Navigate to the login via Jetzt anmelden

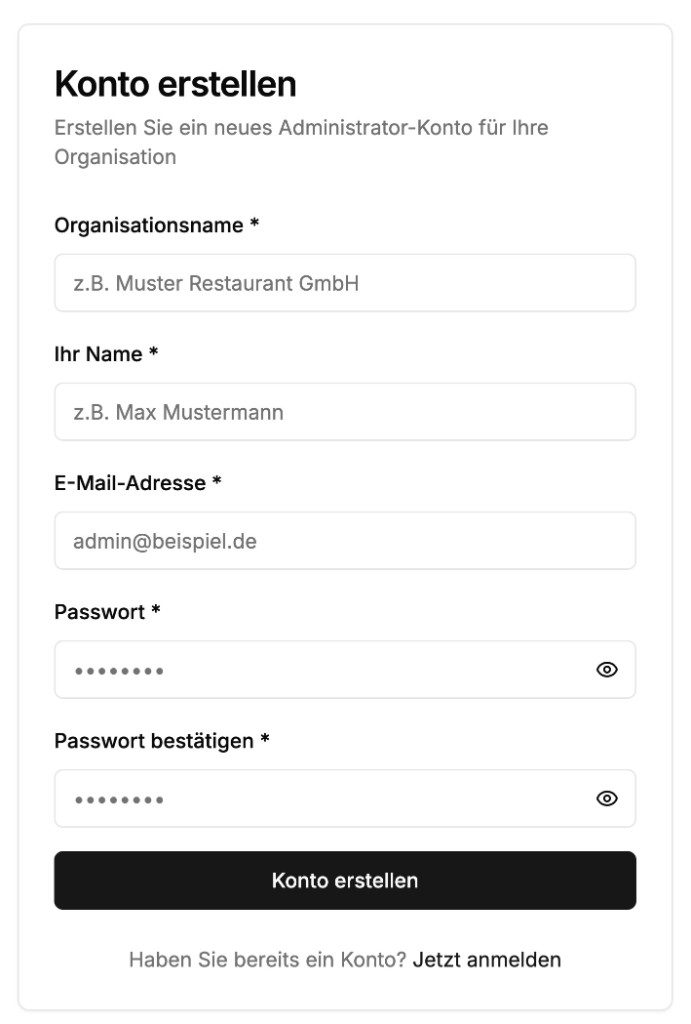[487, 959]
